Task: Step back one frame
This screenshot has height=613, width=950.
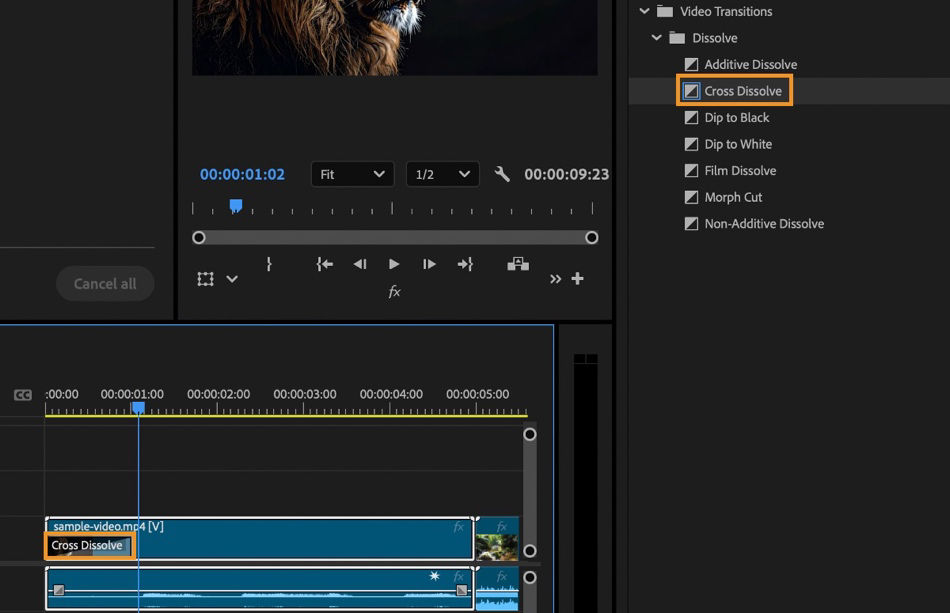Action: [x=359, y=264]
